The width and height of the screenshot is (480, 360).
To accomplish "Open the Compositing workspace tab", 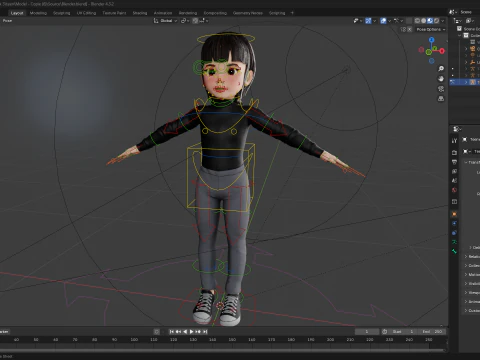I will (x=215, y=13).
